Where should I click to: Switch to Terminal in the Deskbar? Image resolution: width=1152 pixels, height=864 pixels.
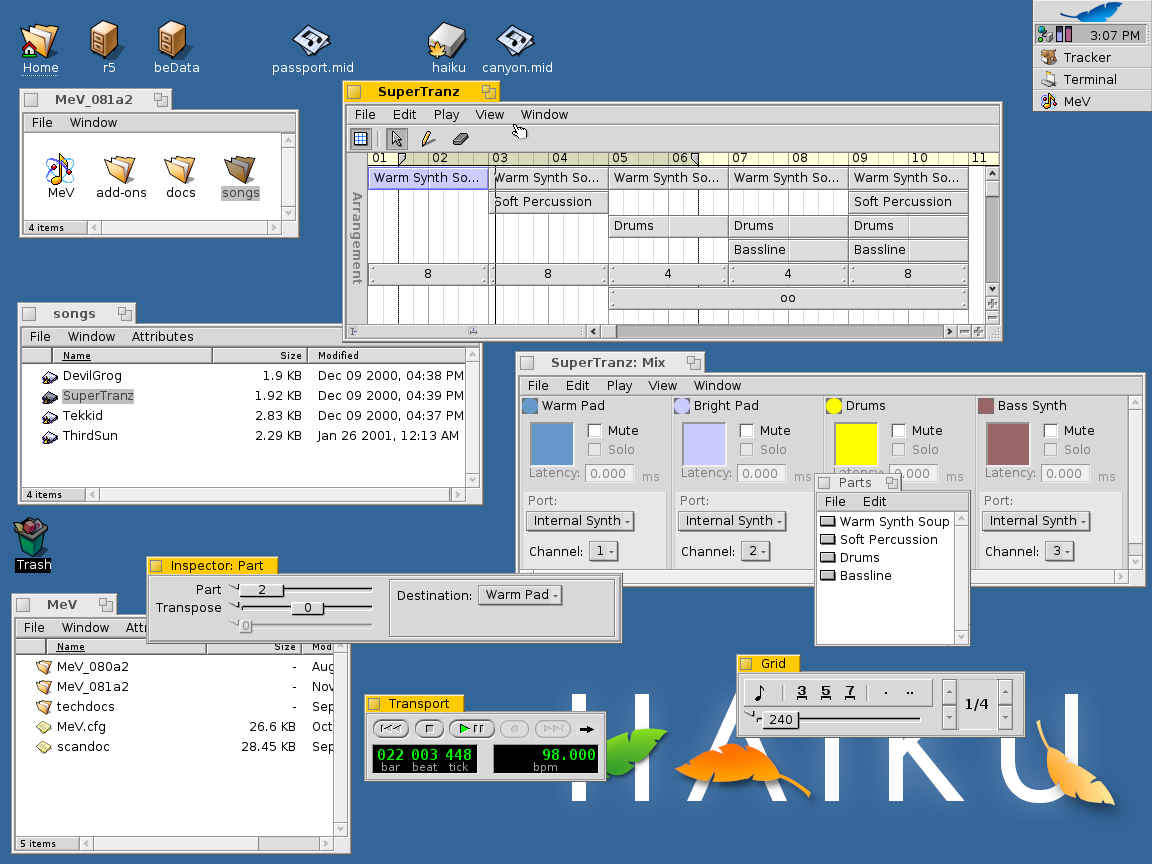[x=1092, y=79]
